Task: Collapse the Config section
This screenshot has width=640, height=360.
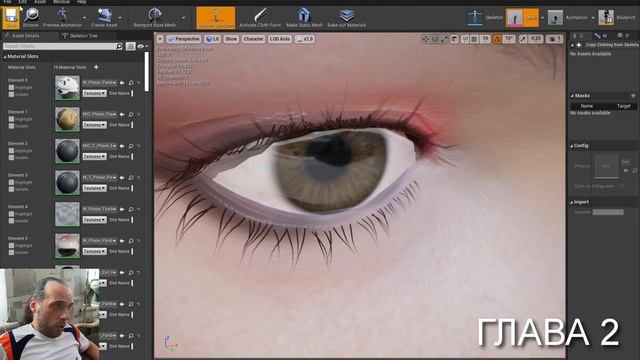Action: [x=572, y=146]
